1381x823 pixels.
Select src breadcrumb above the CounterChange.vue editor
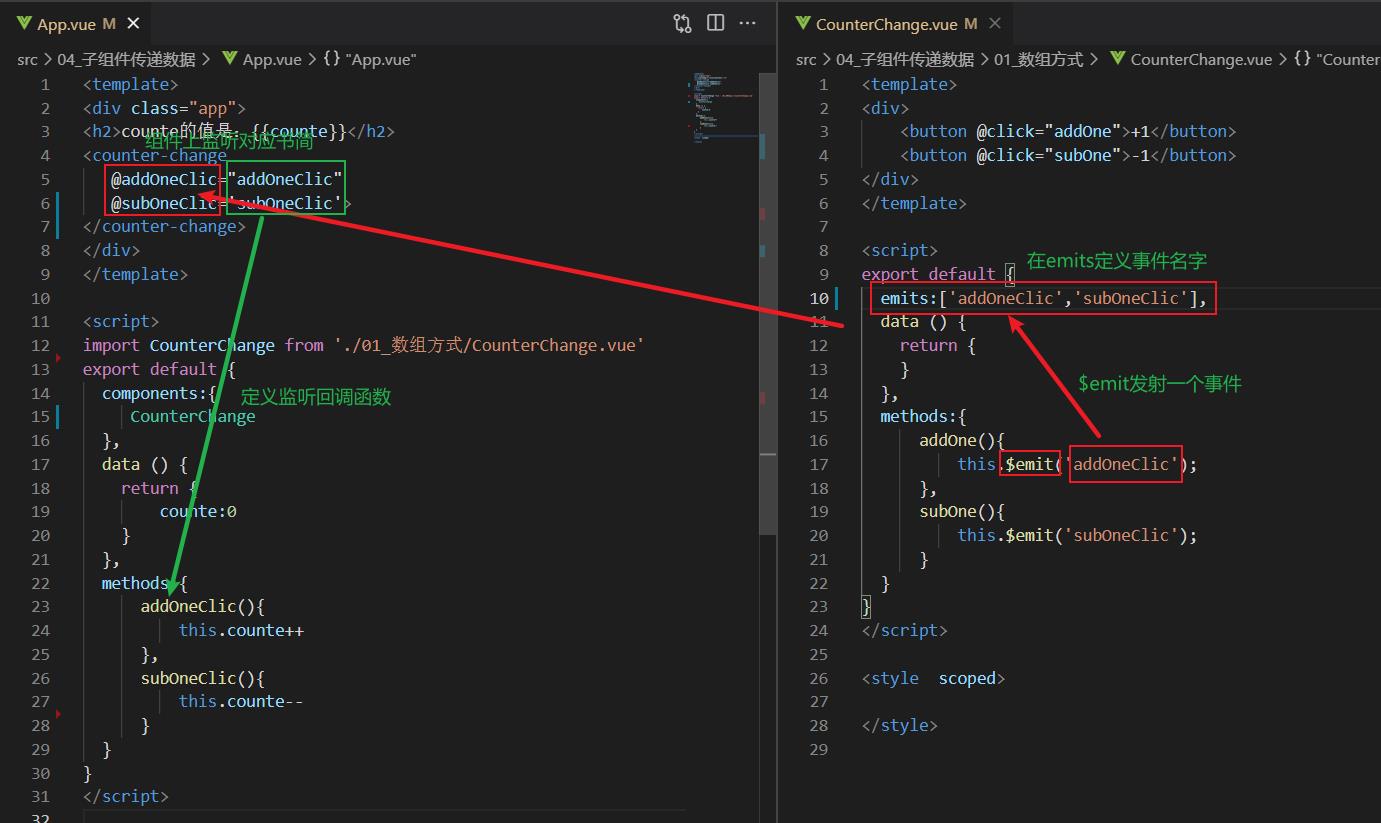(806, 59)
